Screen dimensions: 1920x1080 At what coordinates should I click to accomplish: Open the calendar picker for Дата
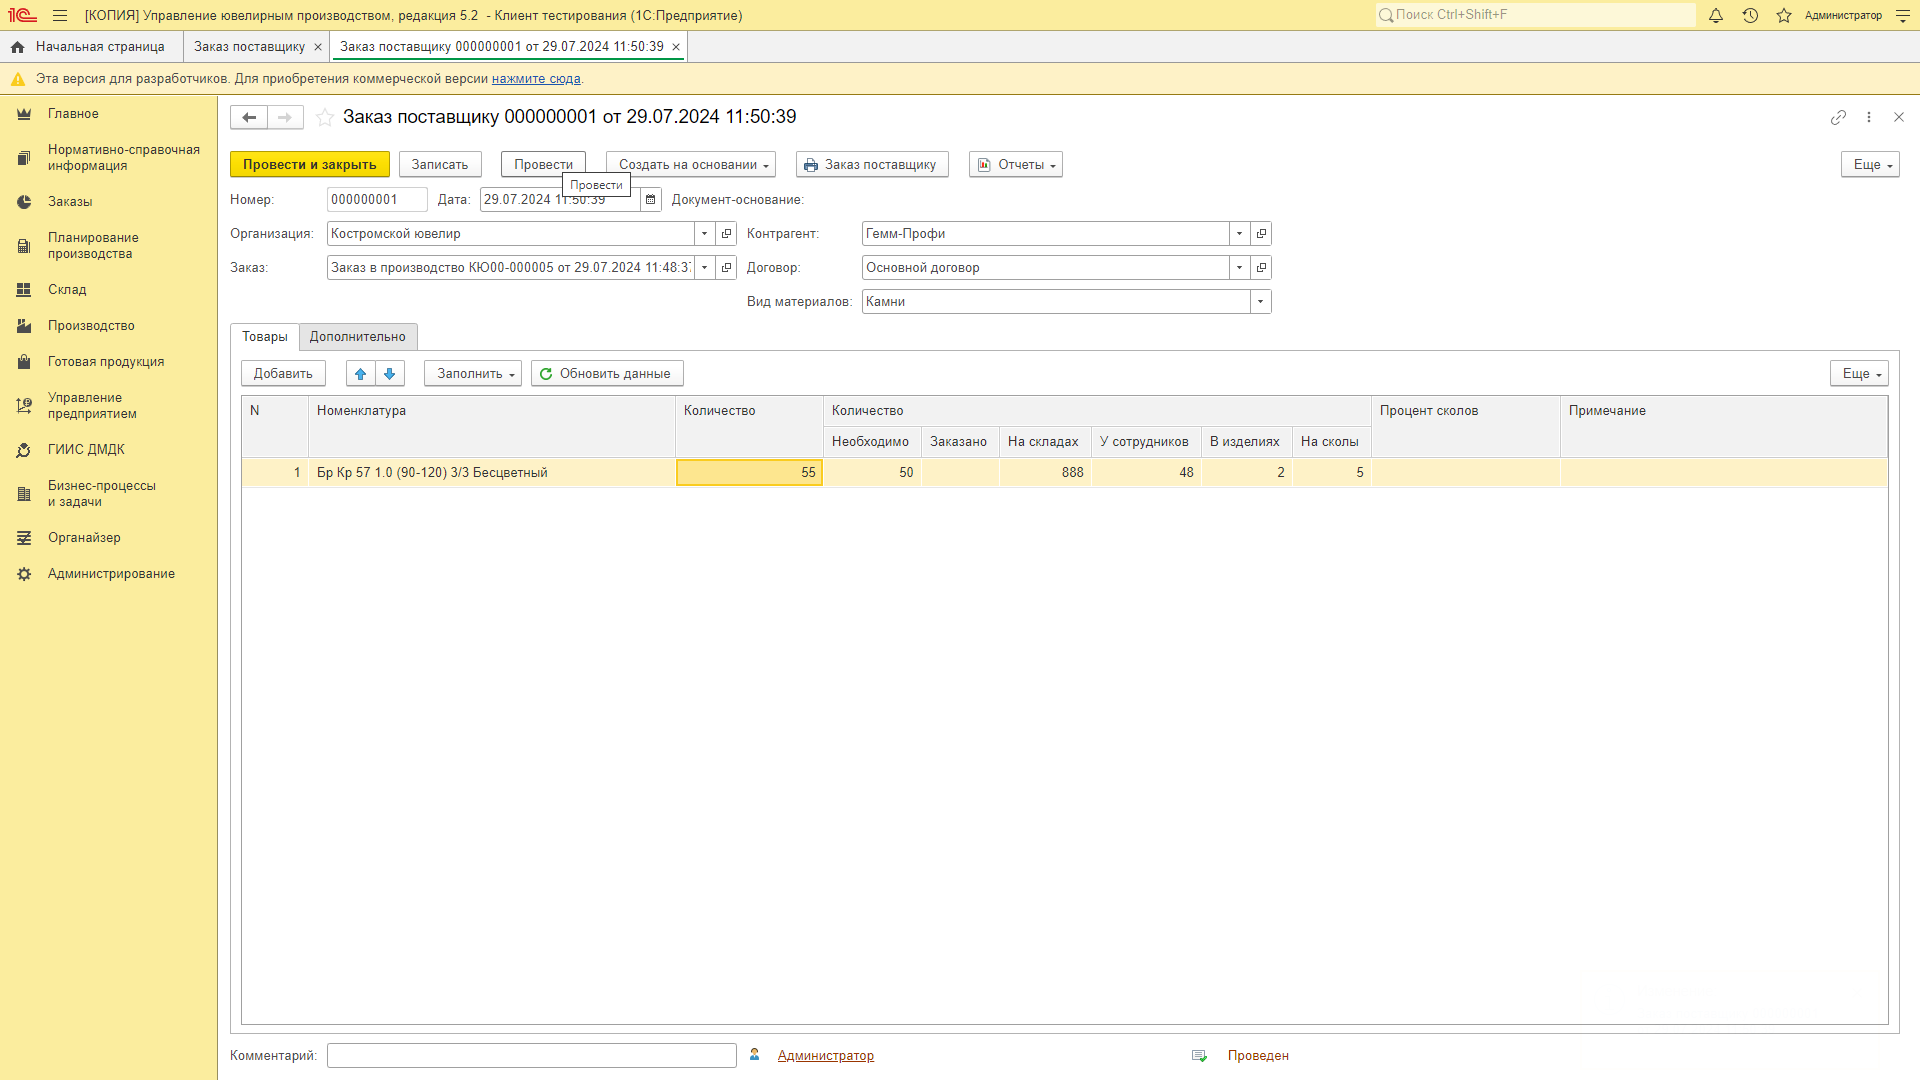coord(651,200)
